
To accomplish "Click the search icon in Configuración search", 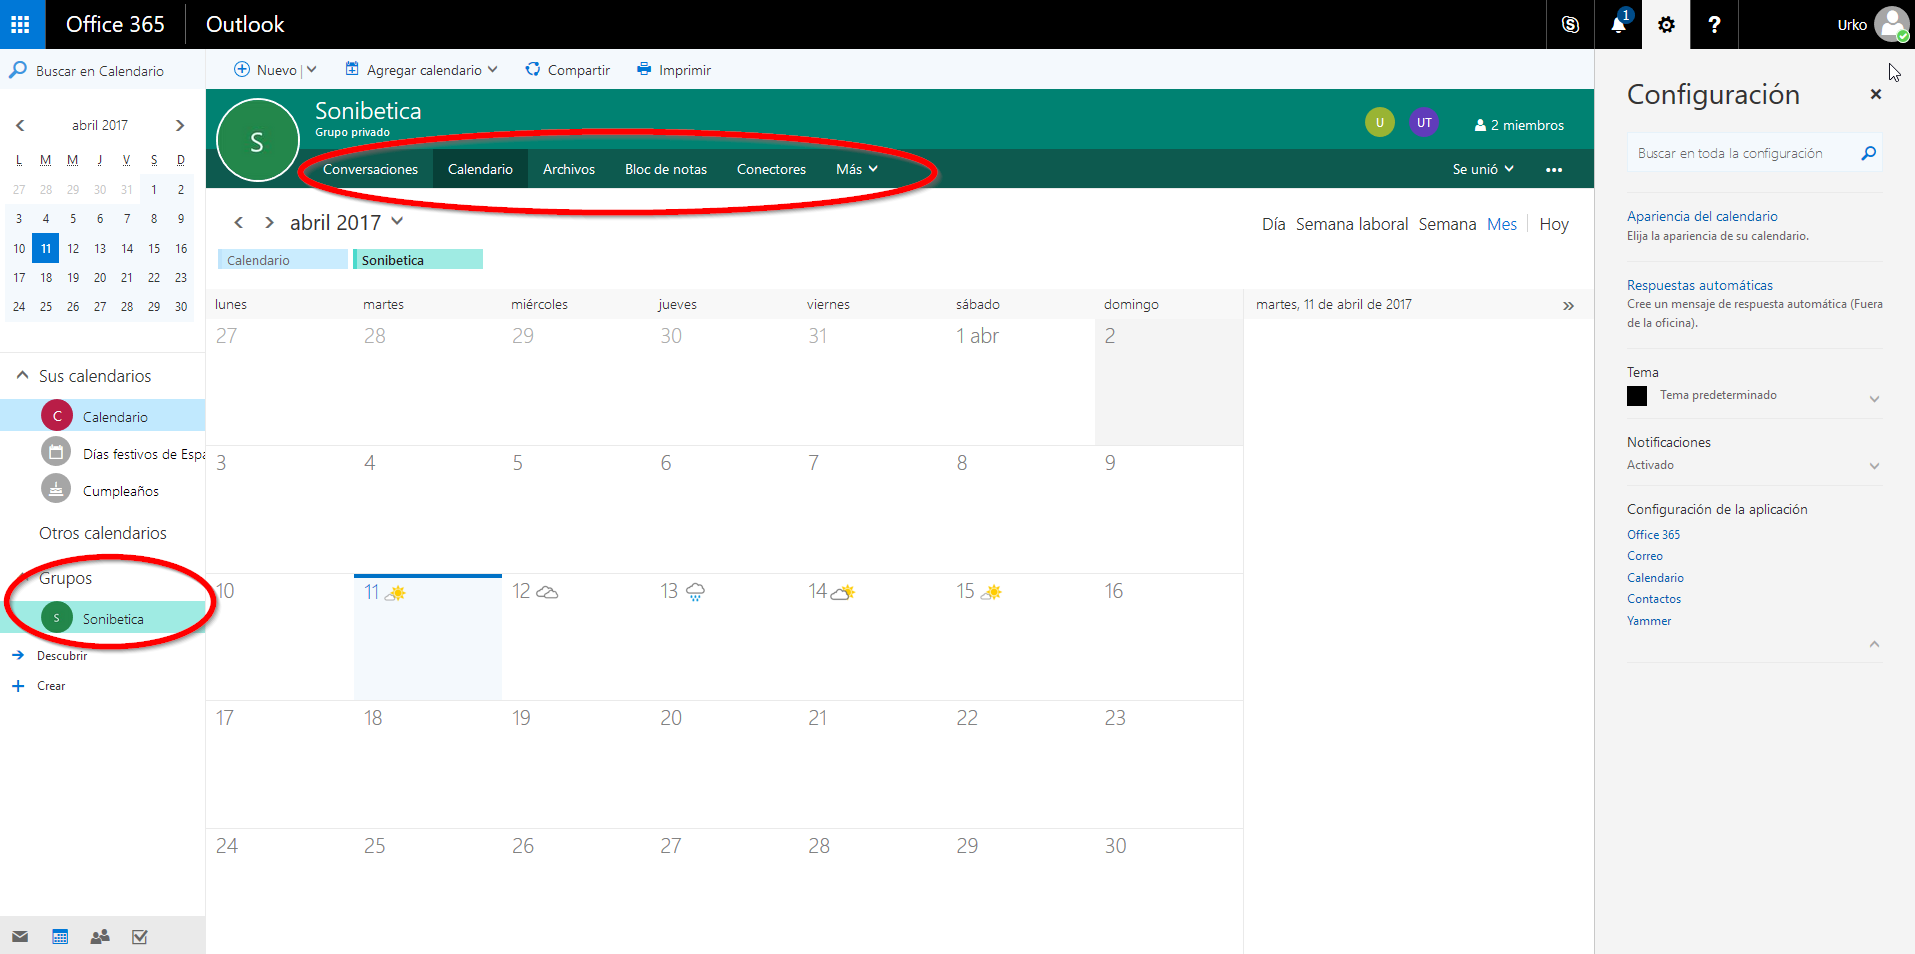I will pyautogui.click(x=1868, y=153).
